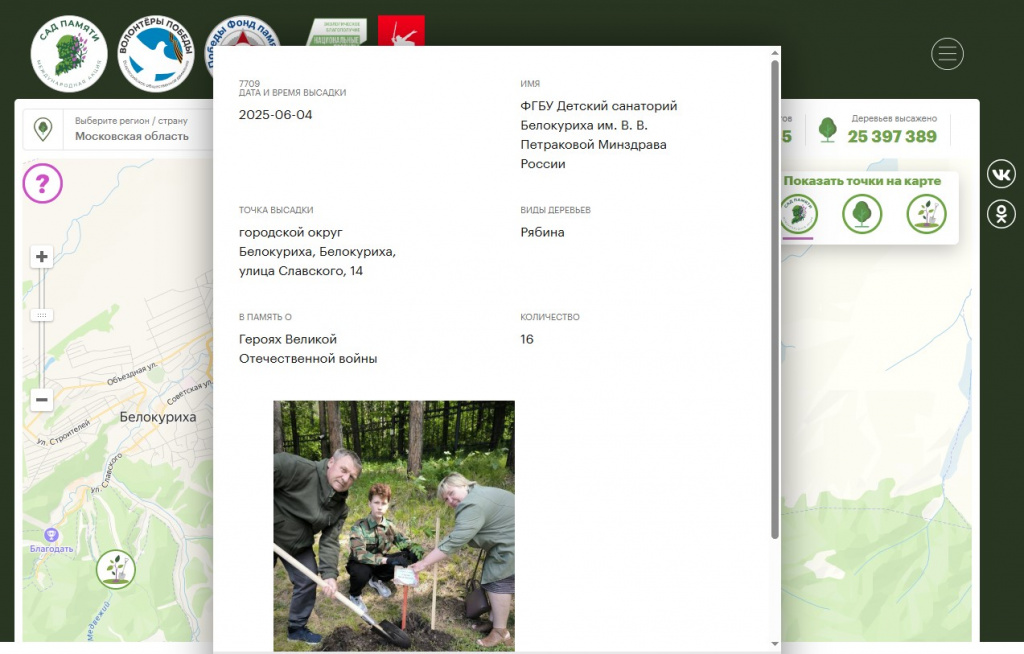Screen dimensions: 1024x654
Task: Click the Объездная ул. street label
Action: coord(133,374)
